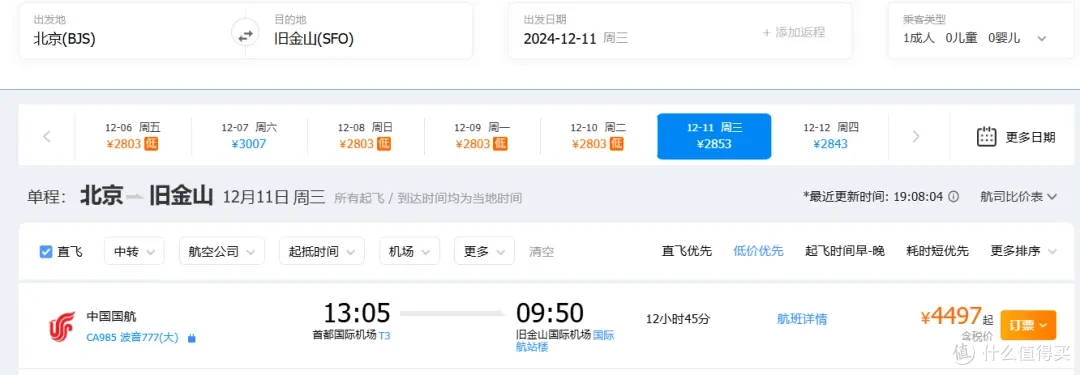Click the ¥4497 price
The width and height of the screenshot is (1080, 375).
pos(951,316)
